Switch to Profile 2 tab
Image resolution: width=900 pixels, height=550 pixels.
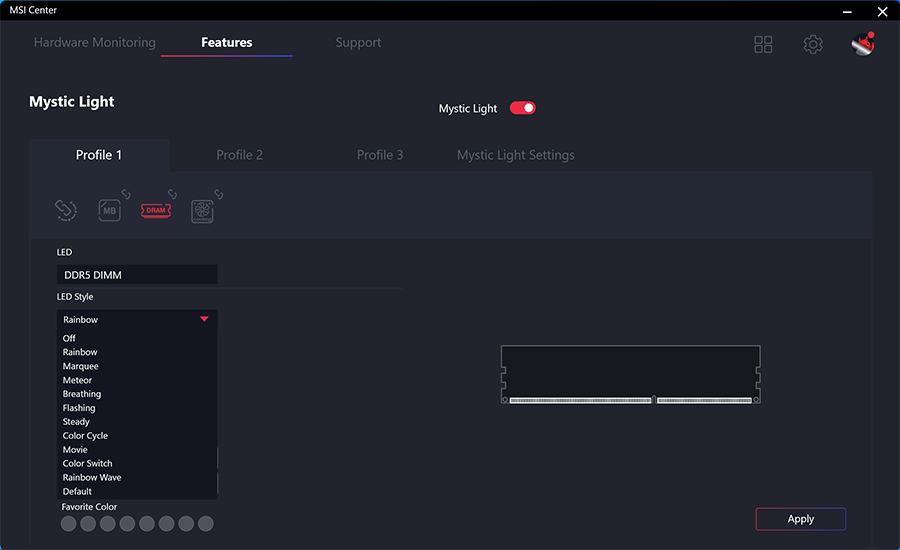point(239,155)
